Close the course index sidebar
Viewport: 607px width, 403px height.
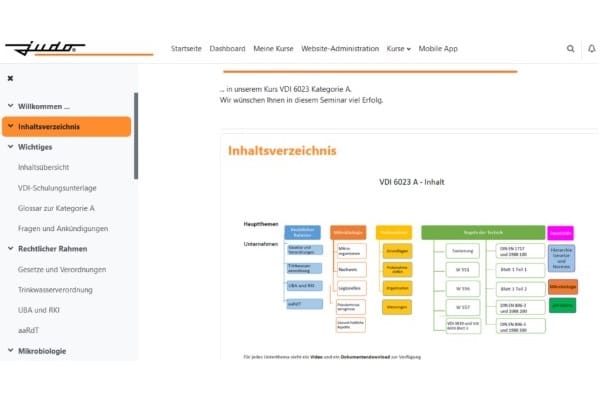10,78
